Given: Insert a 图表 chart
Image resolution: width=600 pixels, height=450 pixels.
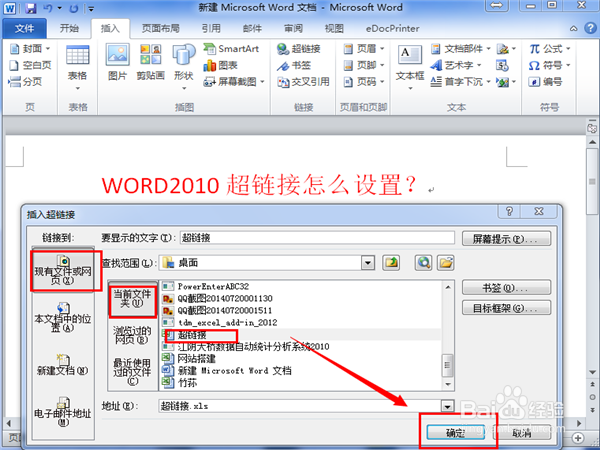Looking at the screenshot, I should point(221,65).
